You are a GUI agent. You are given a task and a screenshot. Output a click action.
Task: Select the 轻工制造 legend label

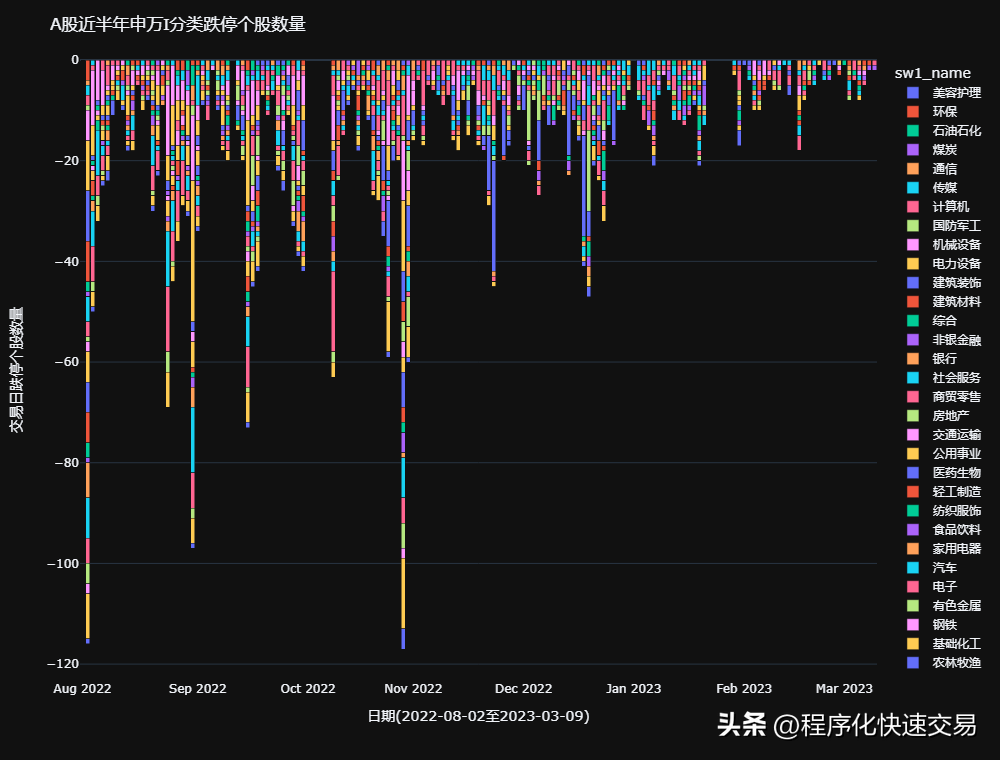957,492
